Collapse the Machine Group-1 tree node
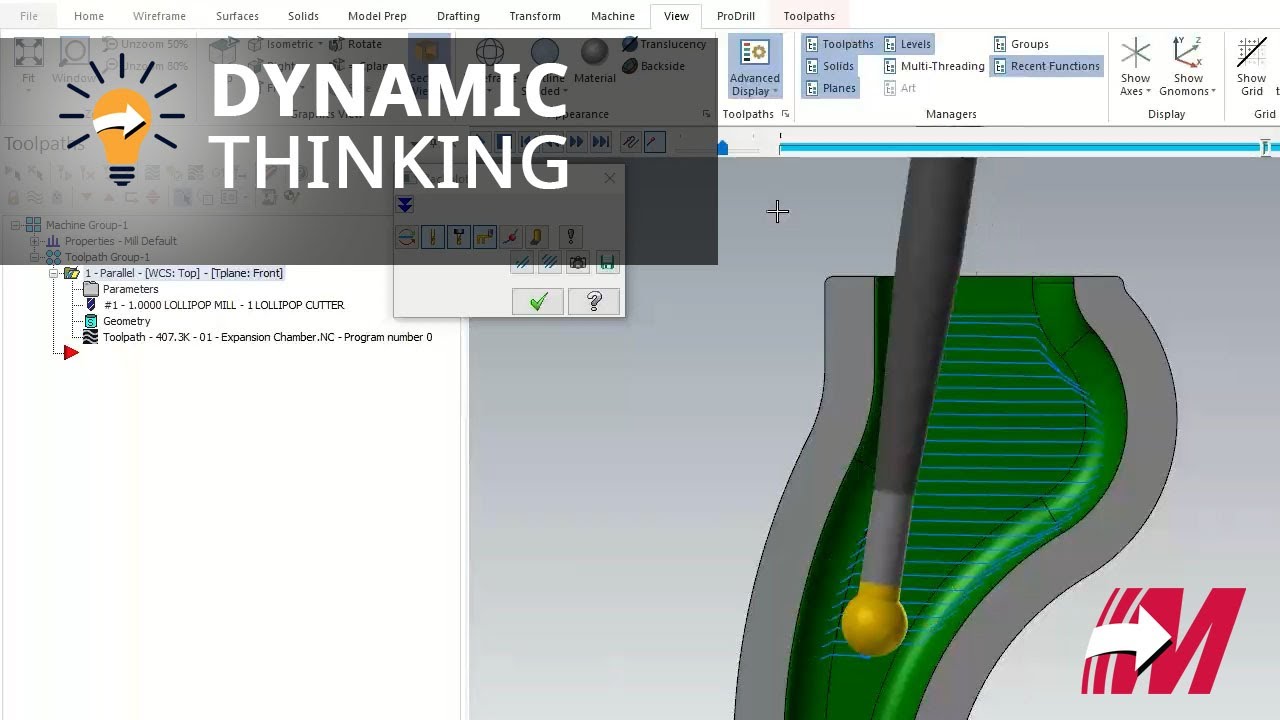This screenshot has height=720, width=1280. tap(16, 225)
